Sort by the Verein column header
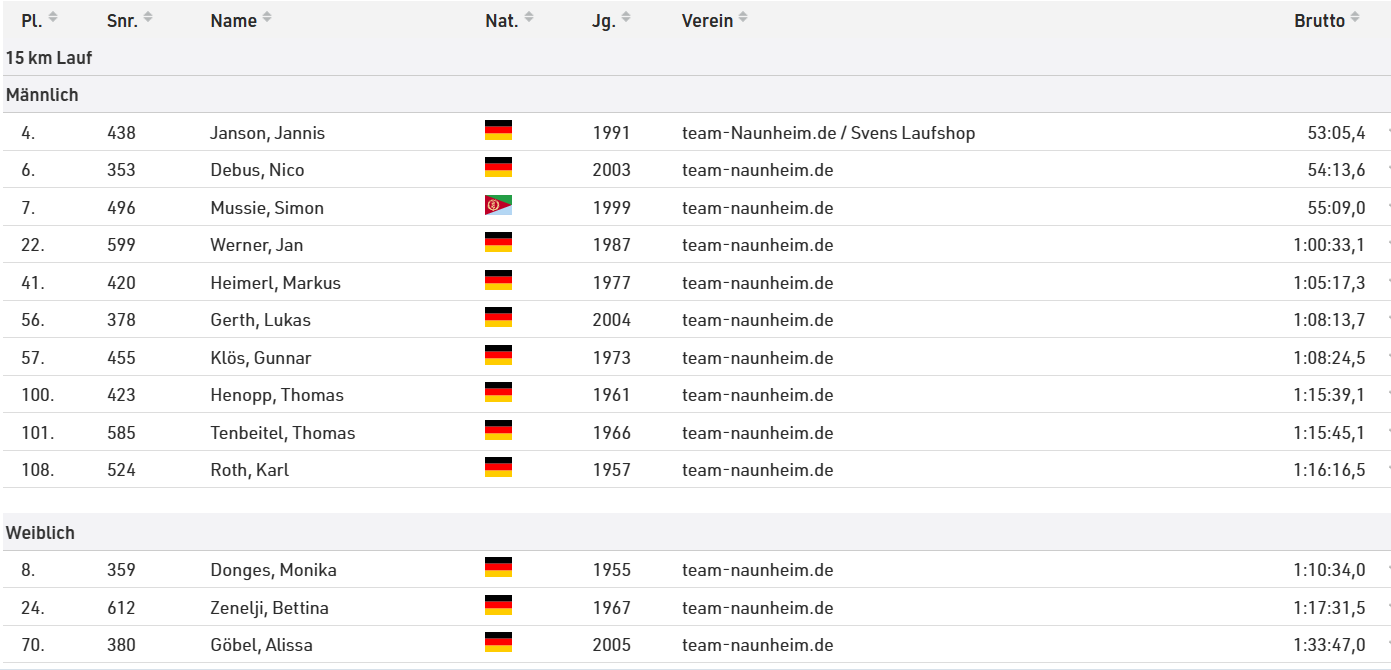The image size is (1391, 670). point(707,20)
